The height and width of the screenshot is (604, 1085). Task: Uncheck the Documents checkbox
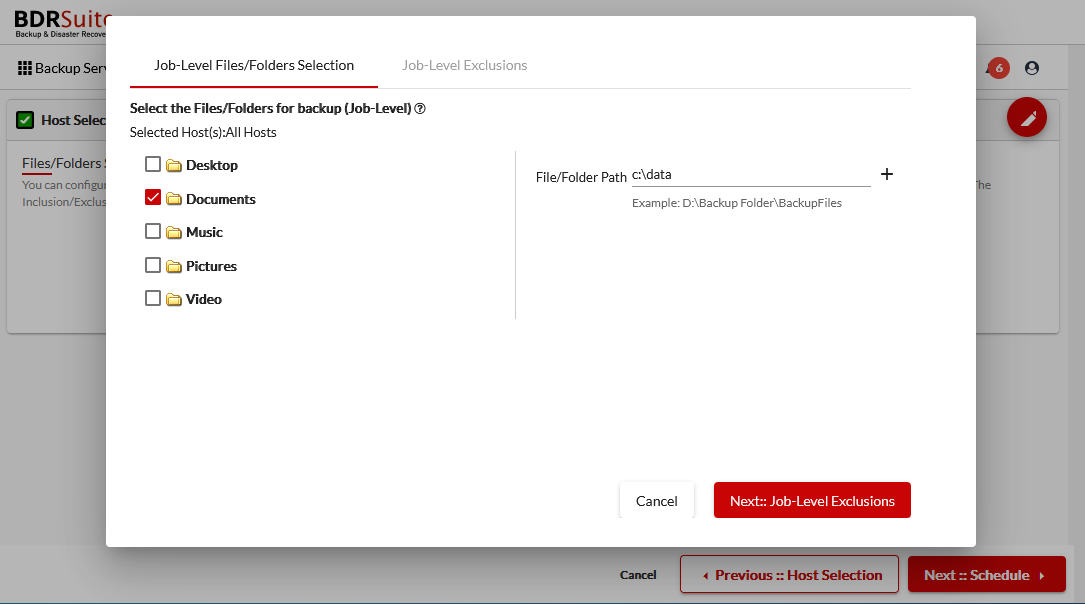[x=153, y=198]
